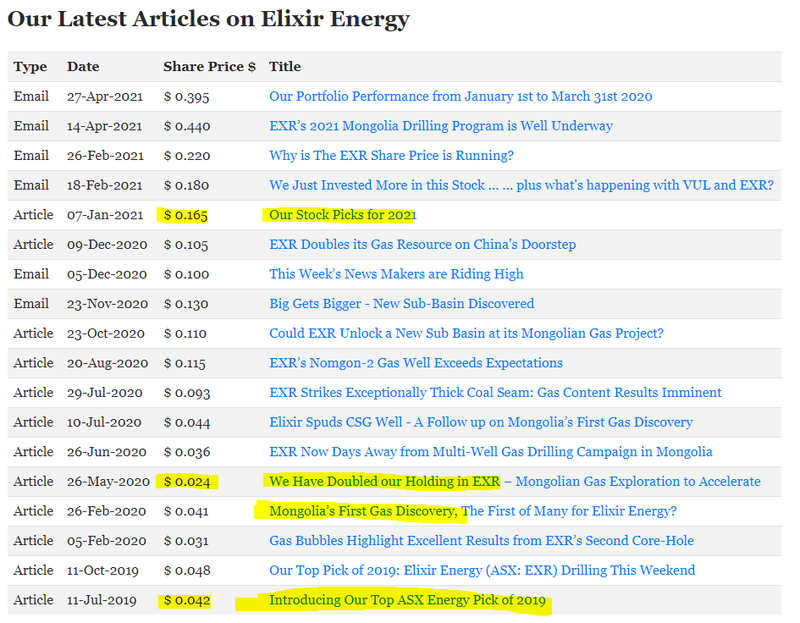Select the date '11-Jul-2019'
The image size is (800, 623).
pyautogui.click(x=102, y=600)
